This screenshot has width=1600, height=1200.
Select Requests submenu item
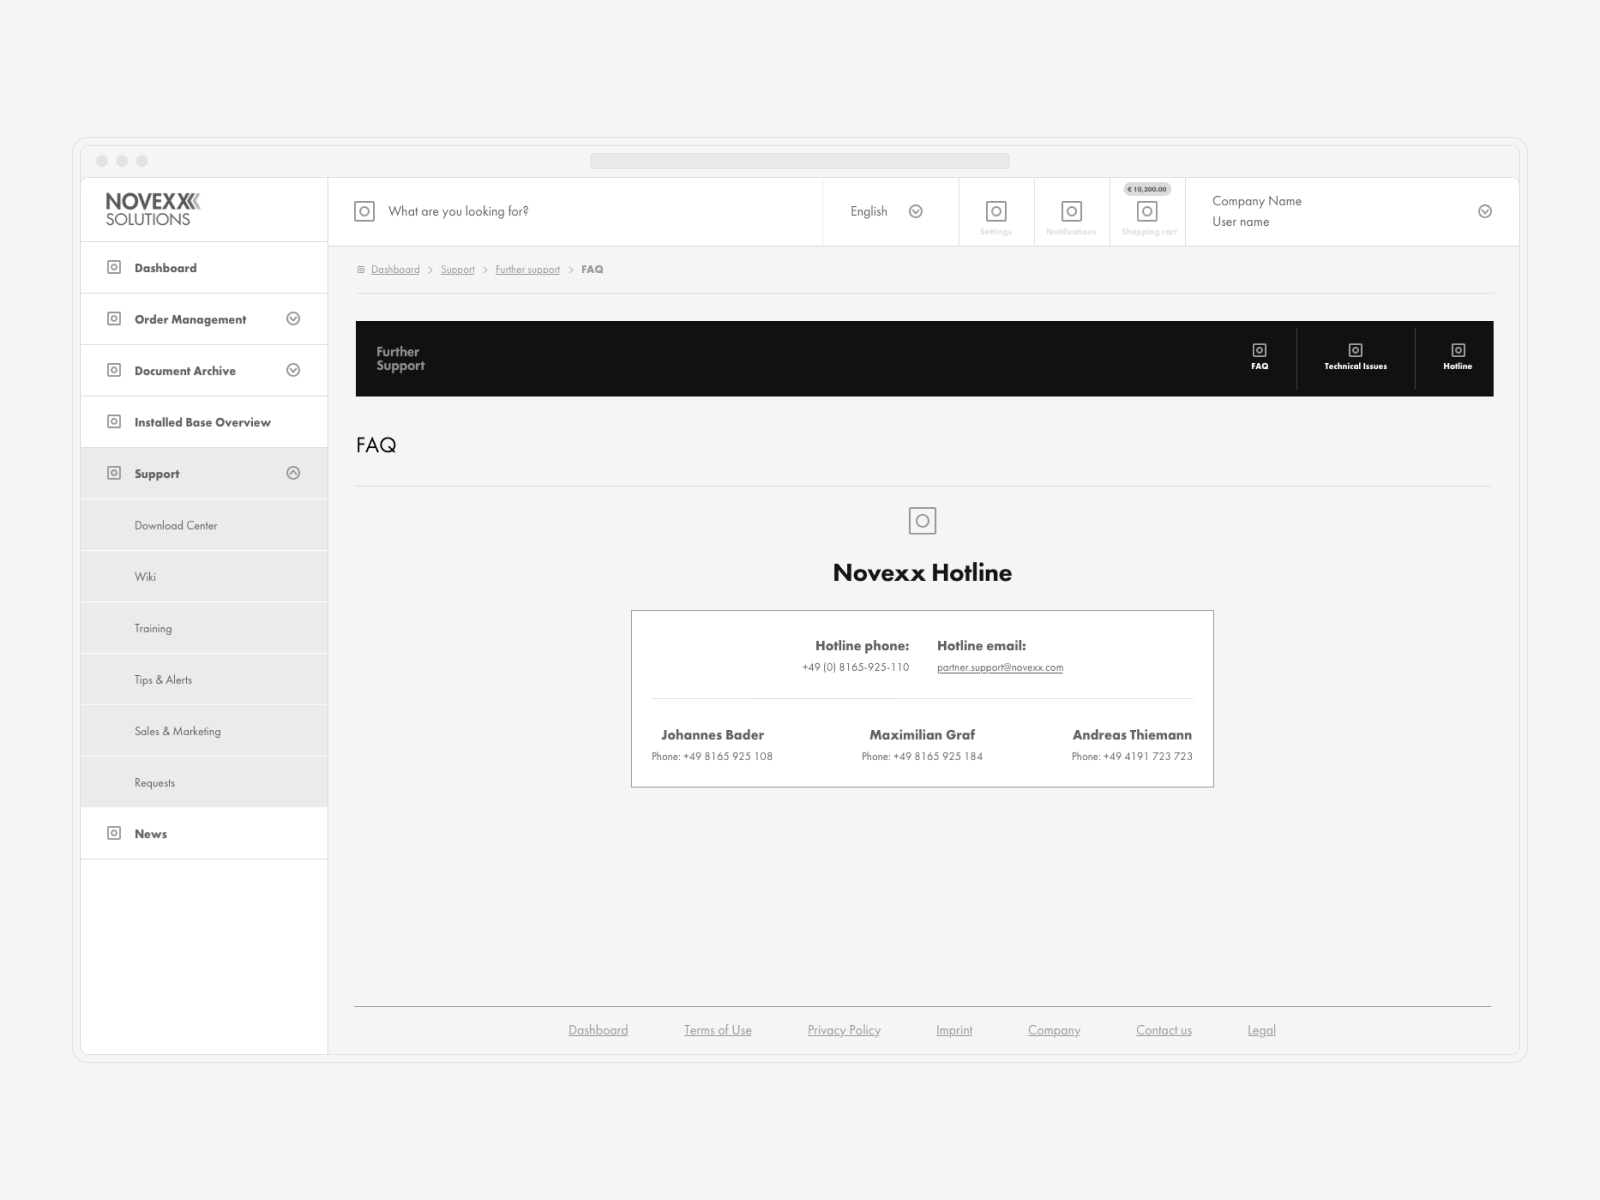204,782
